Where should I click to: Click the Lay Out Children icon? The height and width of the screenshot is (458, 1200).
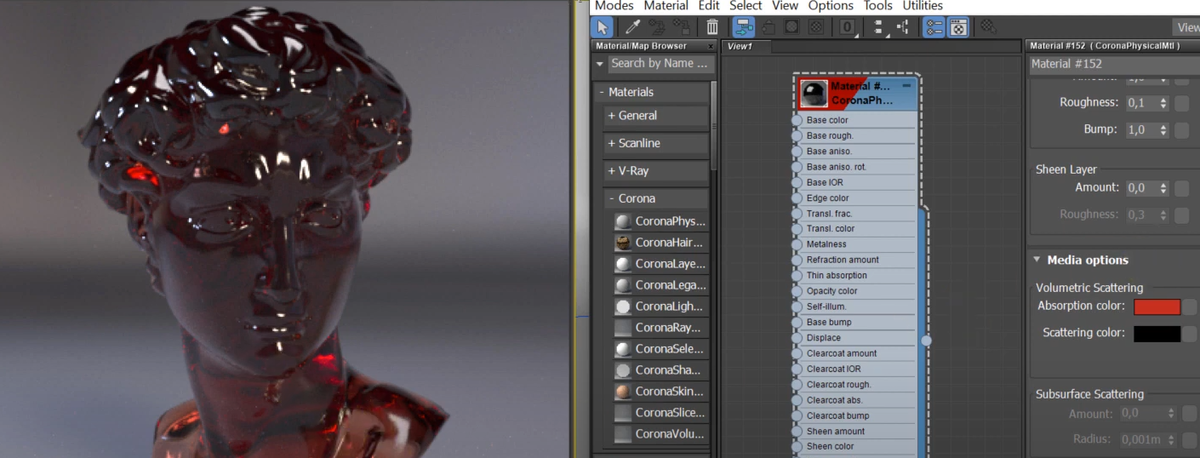tap(902, 27)
